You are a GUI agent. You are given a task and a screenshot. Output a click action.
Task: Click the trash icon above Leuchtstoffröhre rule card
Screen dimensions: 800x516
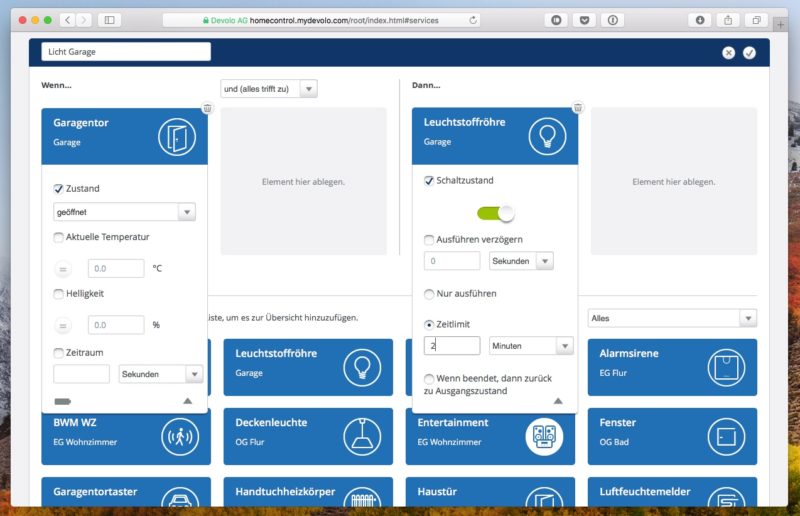point(577,108)
